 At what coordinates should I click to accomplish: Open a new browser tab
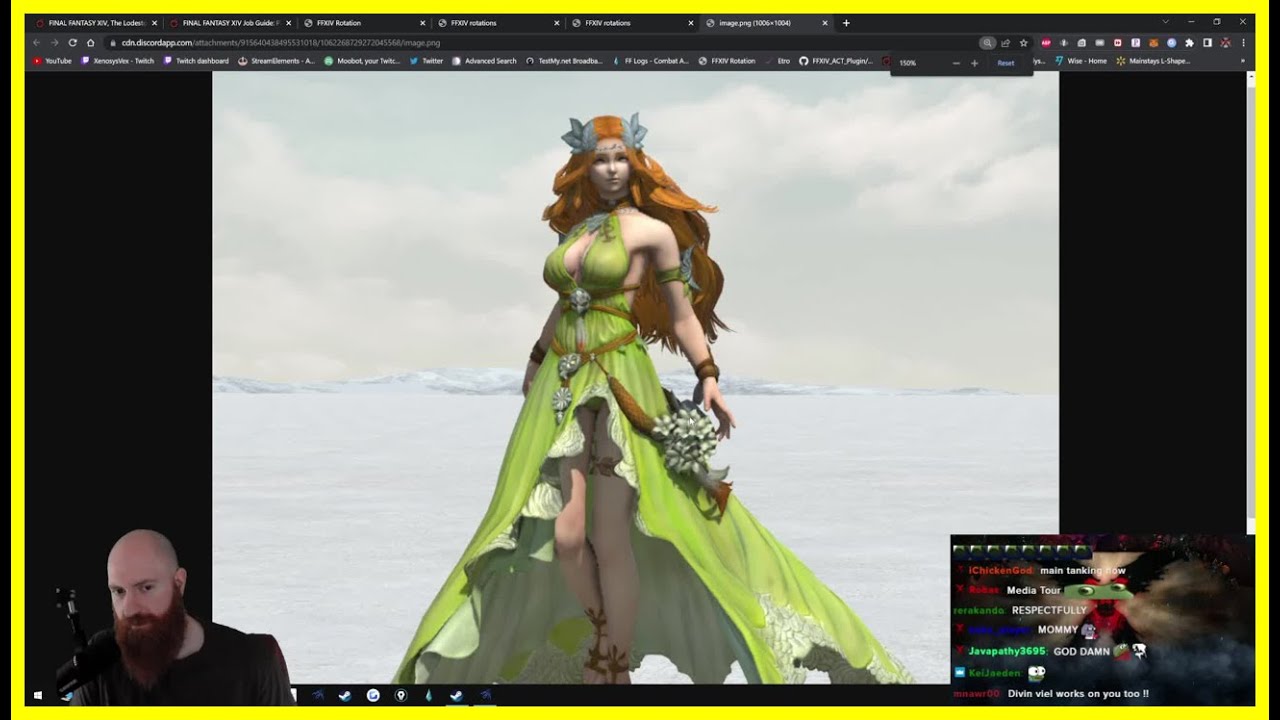[x=846, y=23]
